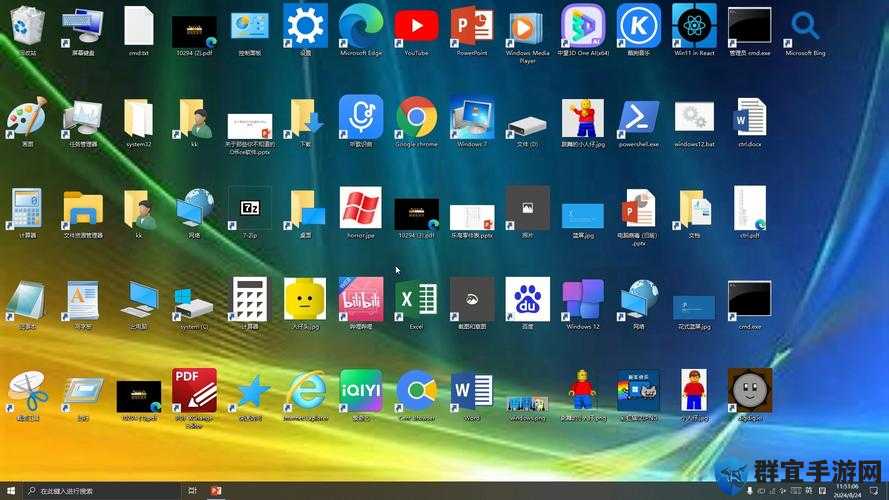The height and width of the screenshot is (500, 889).
Task: Launch the 管理员 cmd.exe shortcut
Action: [750, 26]
